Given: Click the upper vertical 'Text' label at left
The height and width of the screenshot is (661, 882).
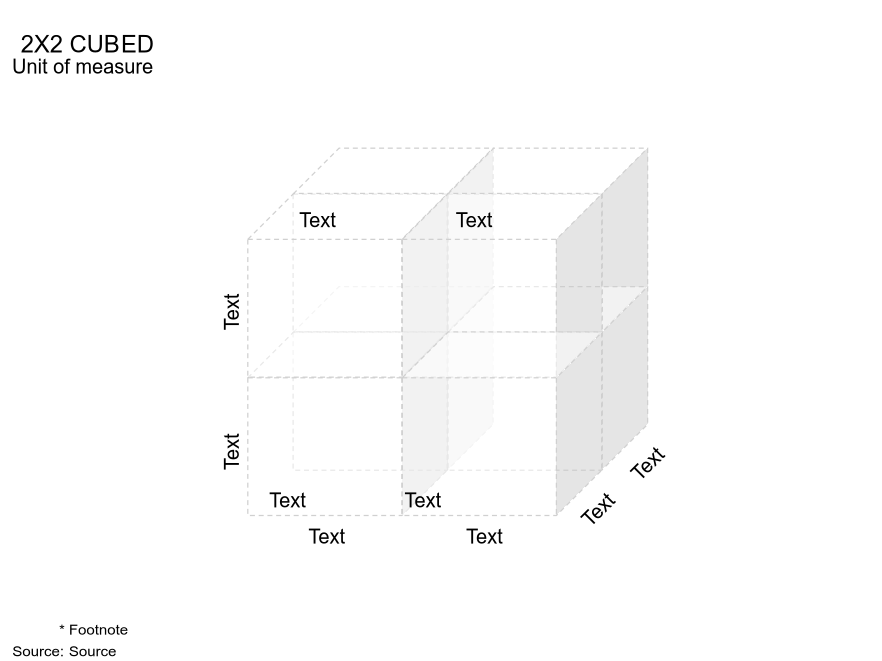Looking at the screenshot, I should pos(232,311).
